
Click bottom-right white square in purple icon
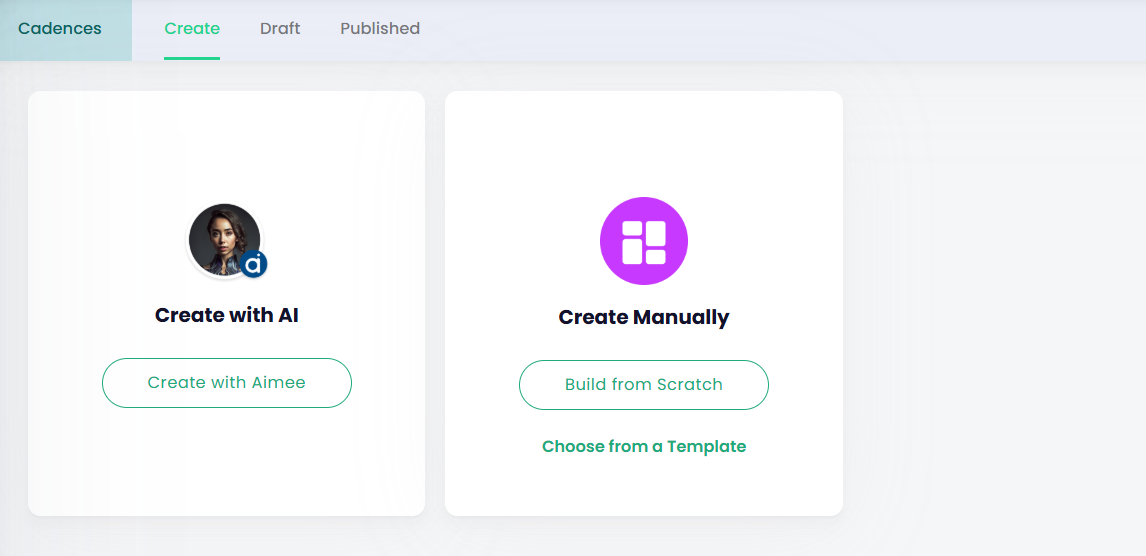coord(655,257)
